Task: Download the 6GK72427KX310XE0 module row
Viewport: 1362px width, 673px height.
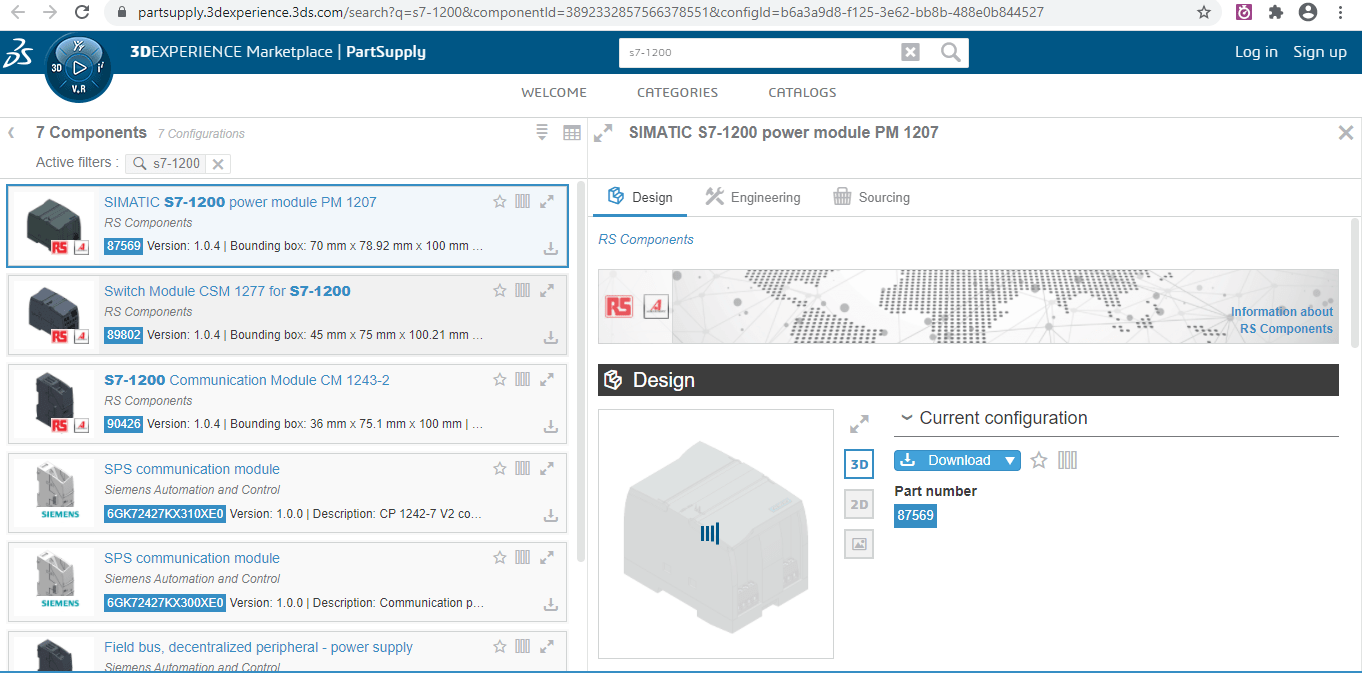Action: tap(550, 516)
